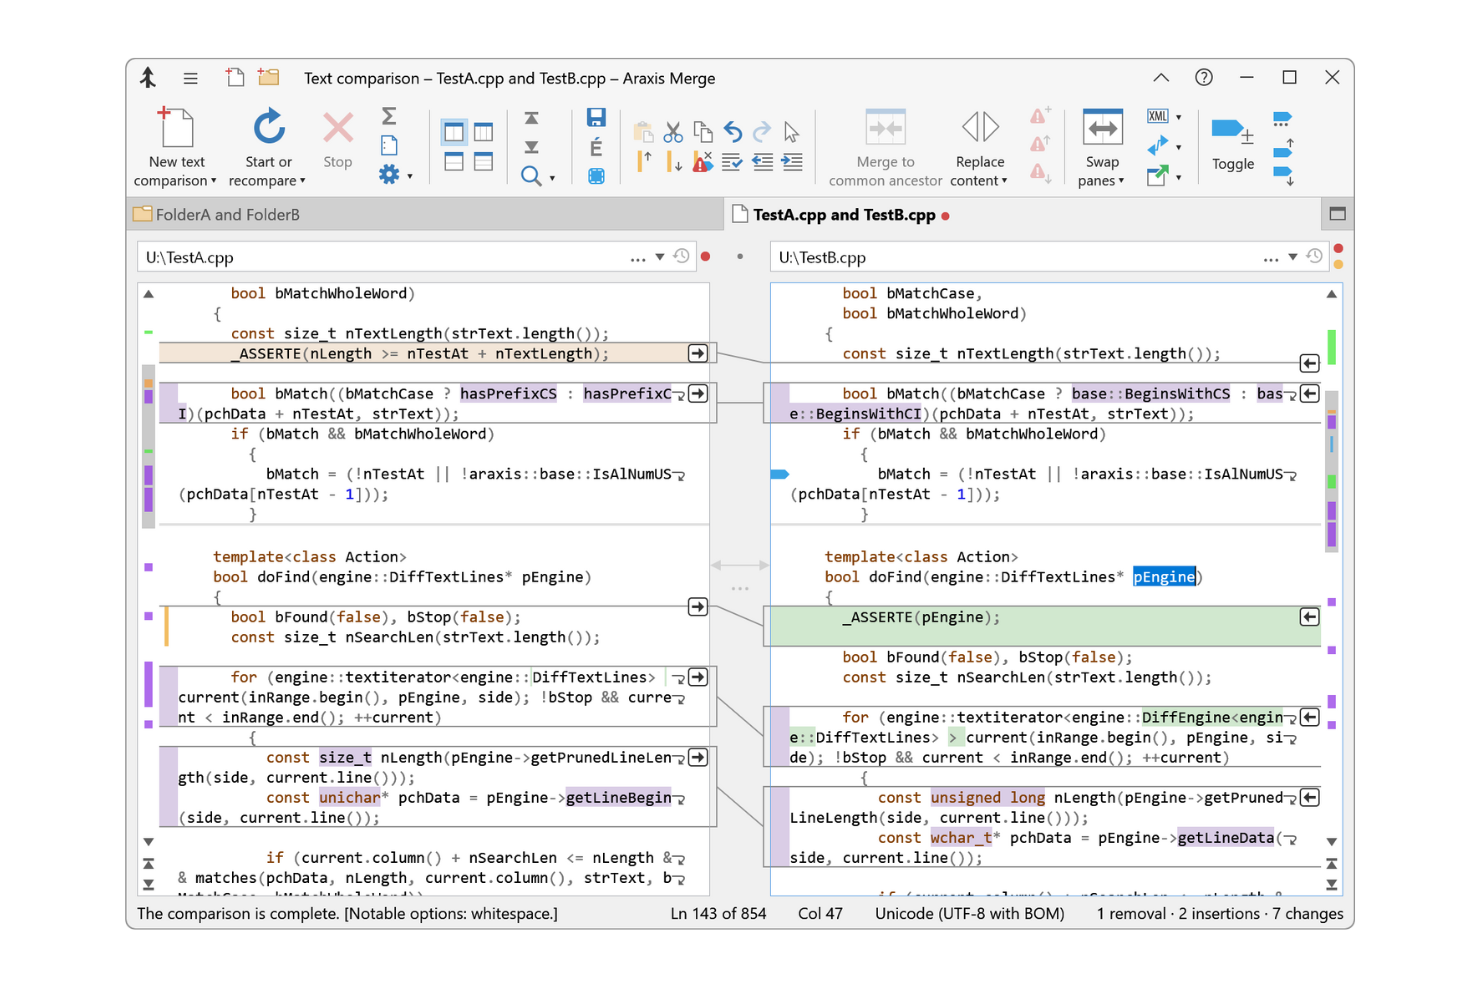1480x987 pixels.
Task: Click the New text comparison button
Action: point(176,148)
